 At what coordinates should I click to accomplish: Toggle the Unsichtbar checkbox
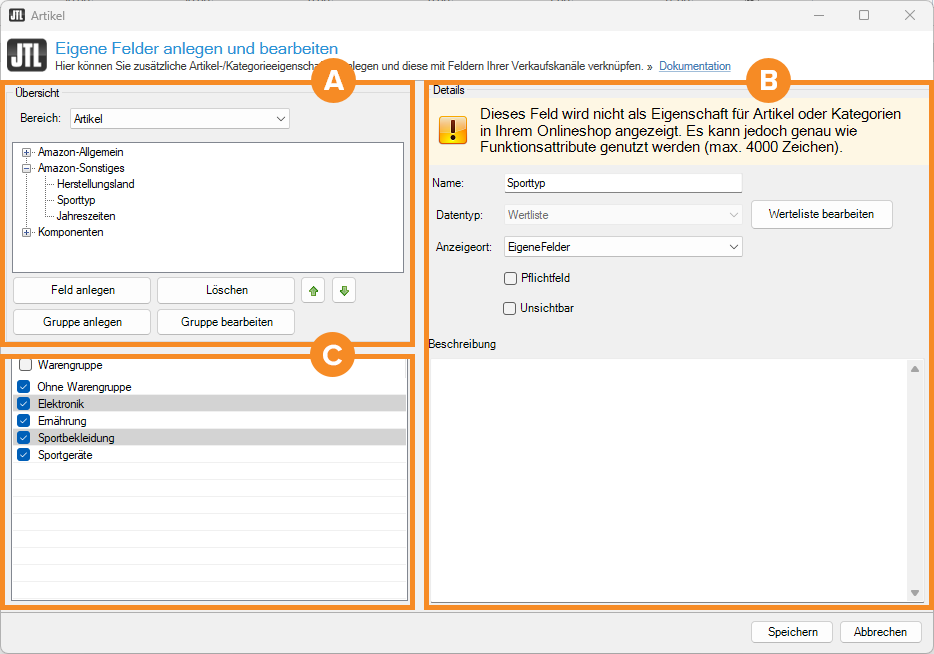pos(510,308)
